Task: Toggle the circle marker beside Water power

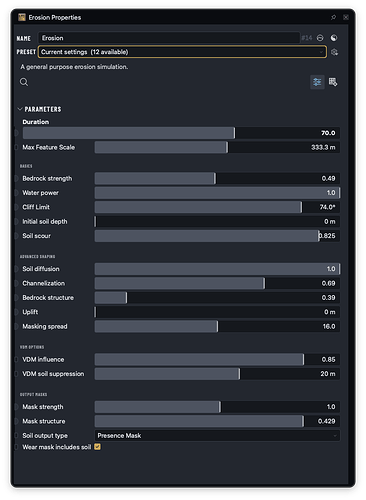Action: click(x=16, y=193)
